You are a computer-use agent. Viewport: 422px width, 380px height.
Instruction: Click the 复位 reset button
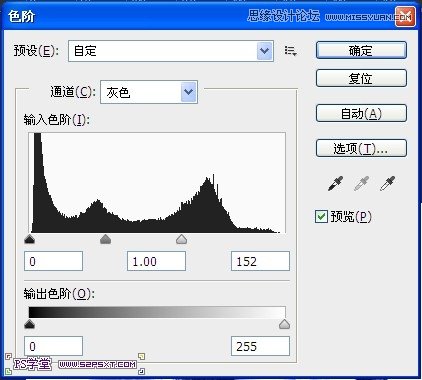361,78
